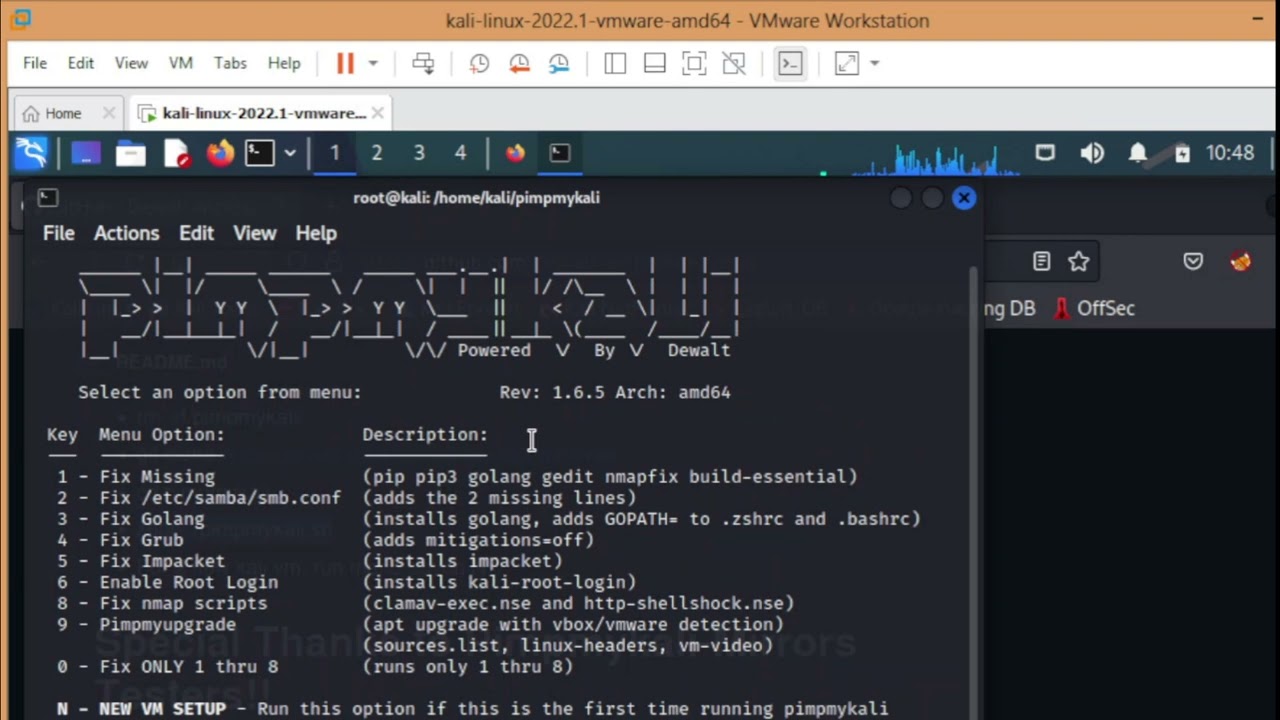Close the Home tab
Viewport: 1280px width, 720px height.
(x=109, y=113)
